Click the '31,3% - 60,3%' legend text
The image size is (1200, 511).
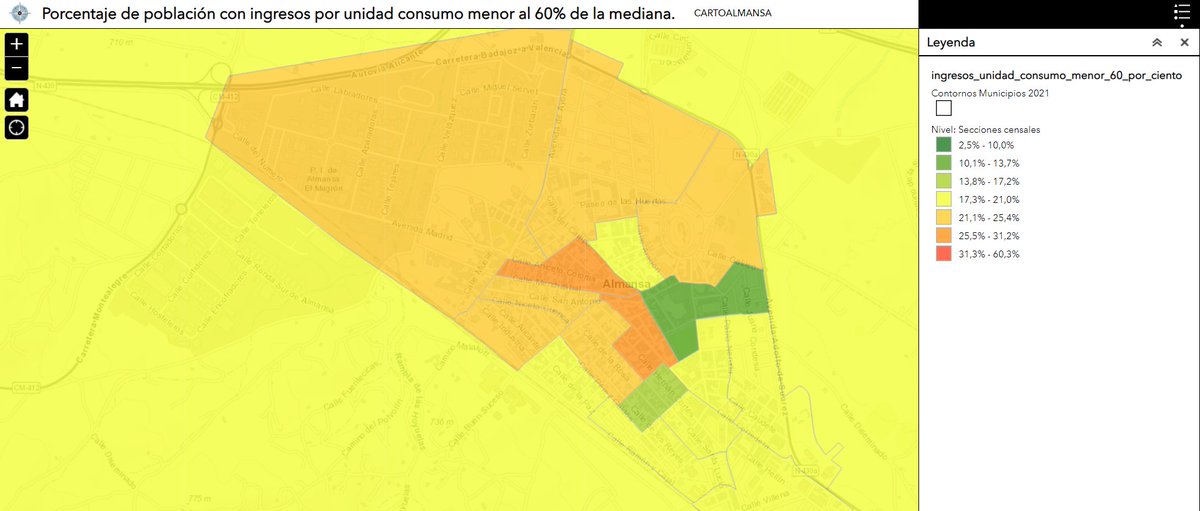click(990, 254)
